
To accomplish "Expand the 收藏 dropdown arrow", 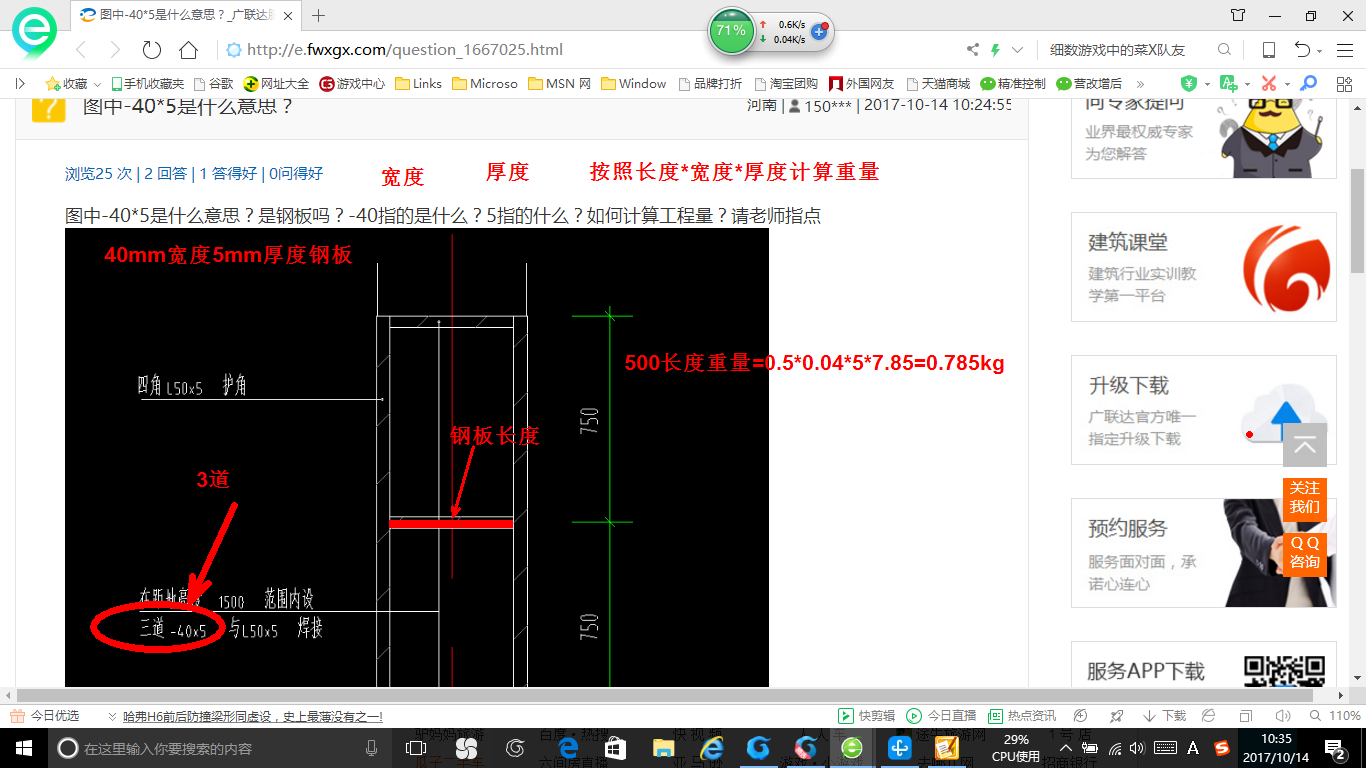I will (98, 85).
